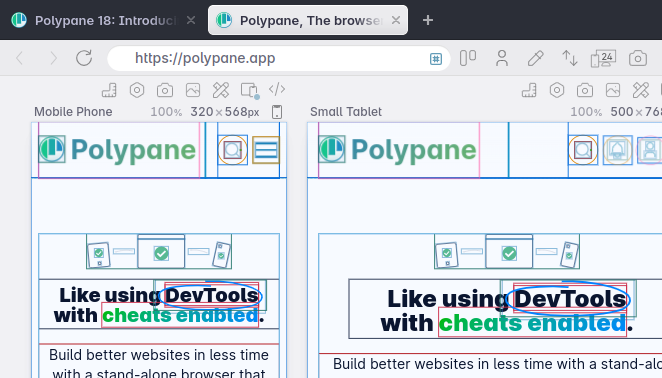The width and height of the screenshot is (662, 378).
Task: Close the Polypane, The browser tab
Action: point(396,20)
